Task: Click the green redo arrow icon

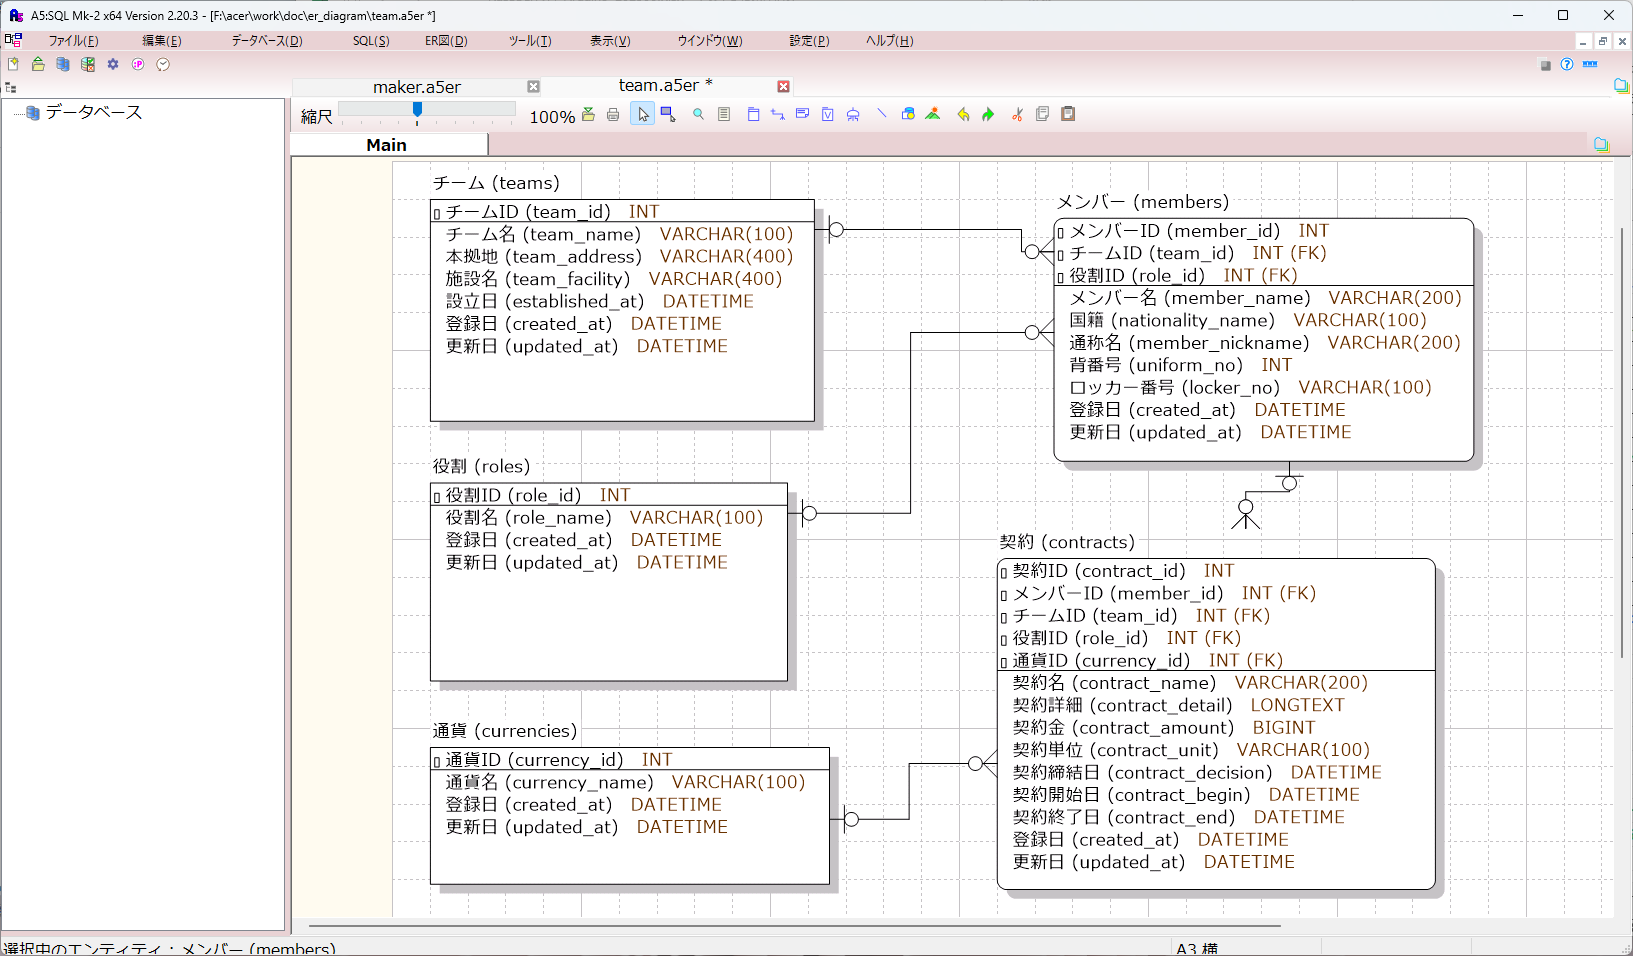Action: [988, 115]
